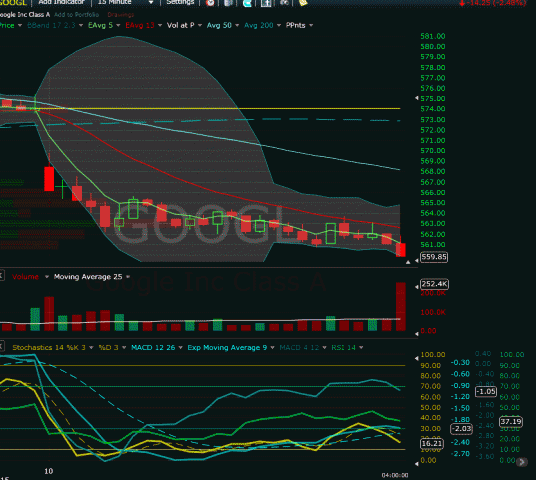
Task: Click the stochastics value badge 16.21
Action: click(432, 444)
